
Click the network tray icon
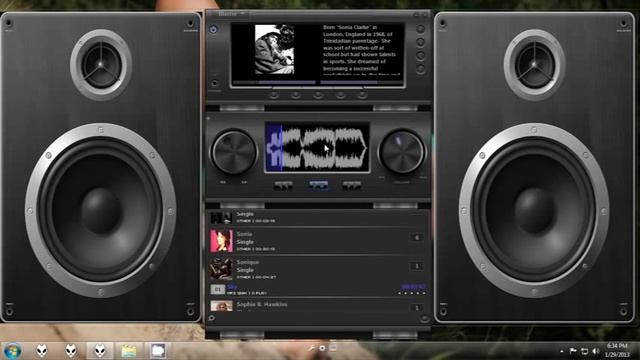584,351
